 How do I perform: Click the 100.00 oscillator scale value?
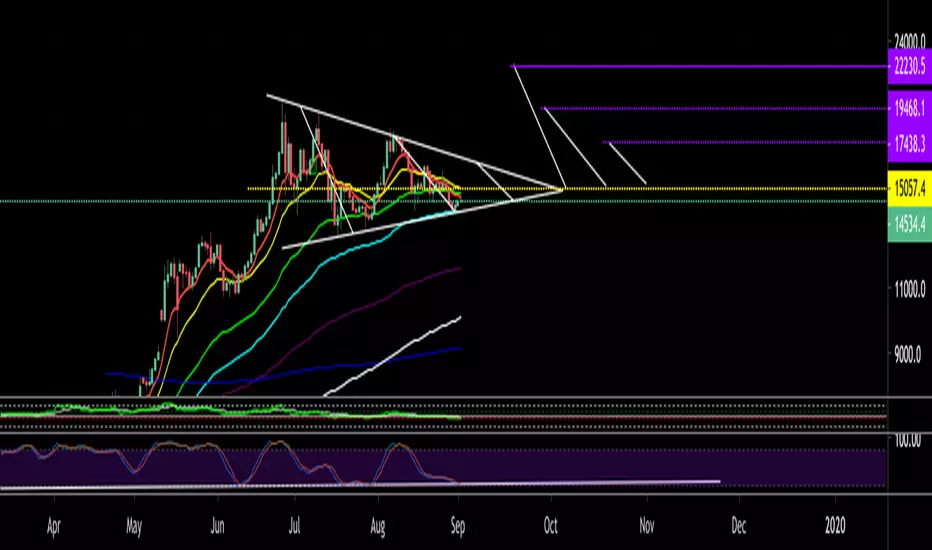(907, 441)
